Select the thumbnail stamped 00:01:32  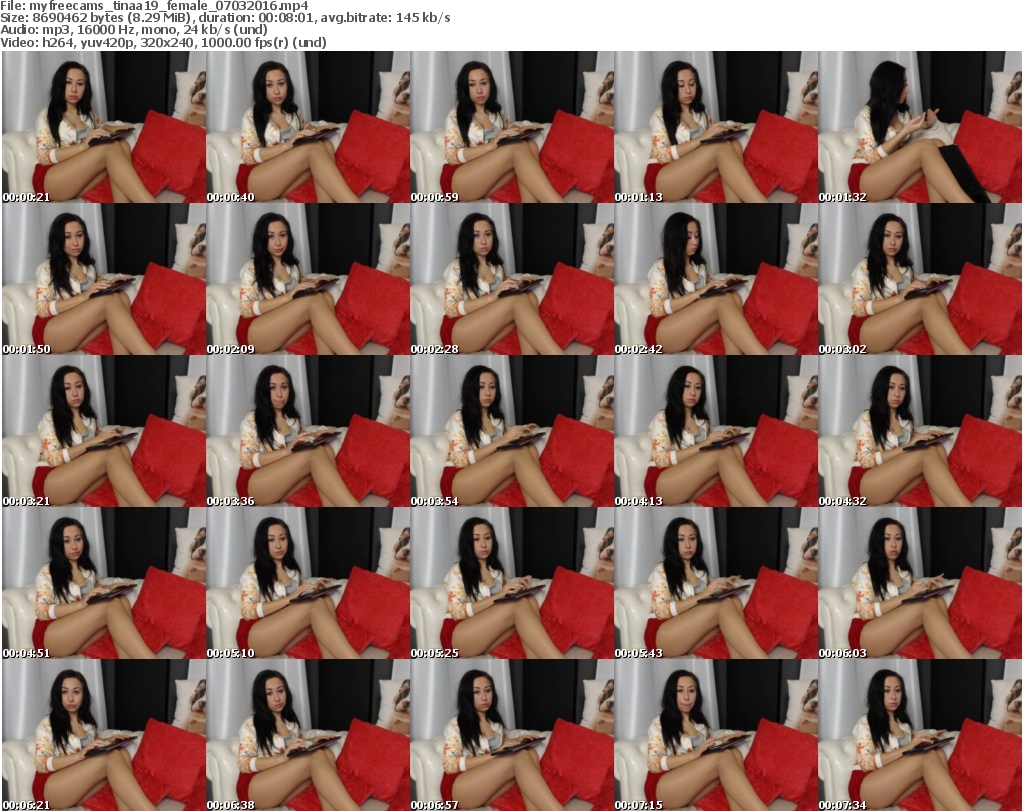pyautogui.click(x=920, y=127)
